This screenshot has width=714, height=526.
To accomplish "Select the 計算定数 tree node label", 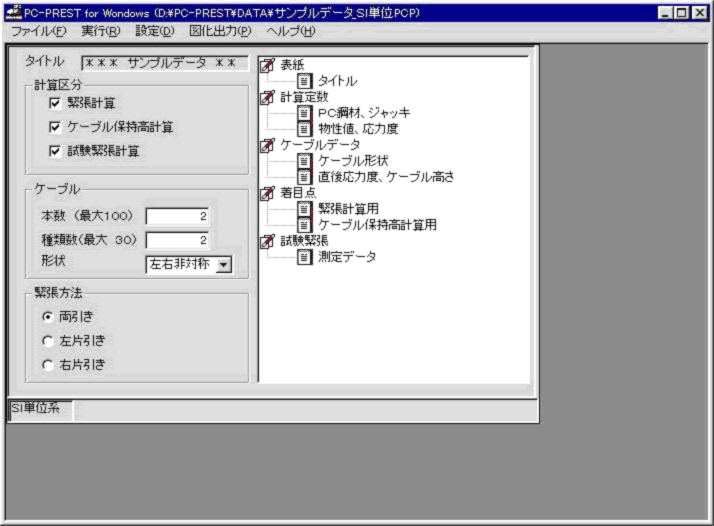I will tap(304, 97).
